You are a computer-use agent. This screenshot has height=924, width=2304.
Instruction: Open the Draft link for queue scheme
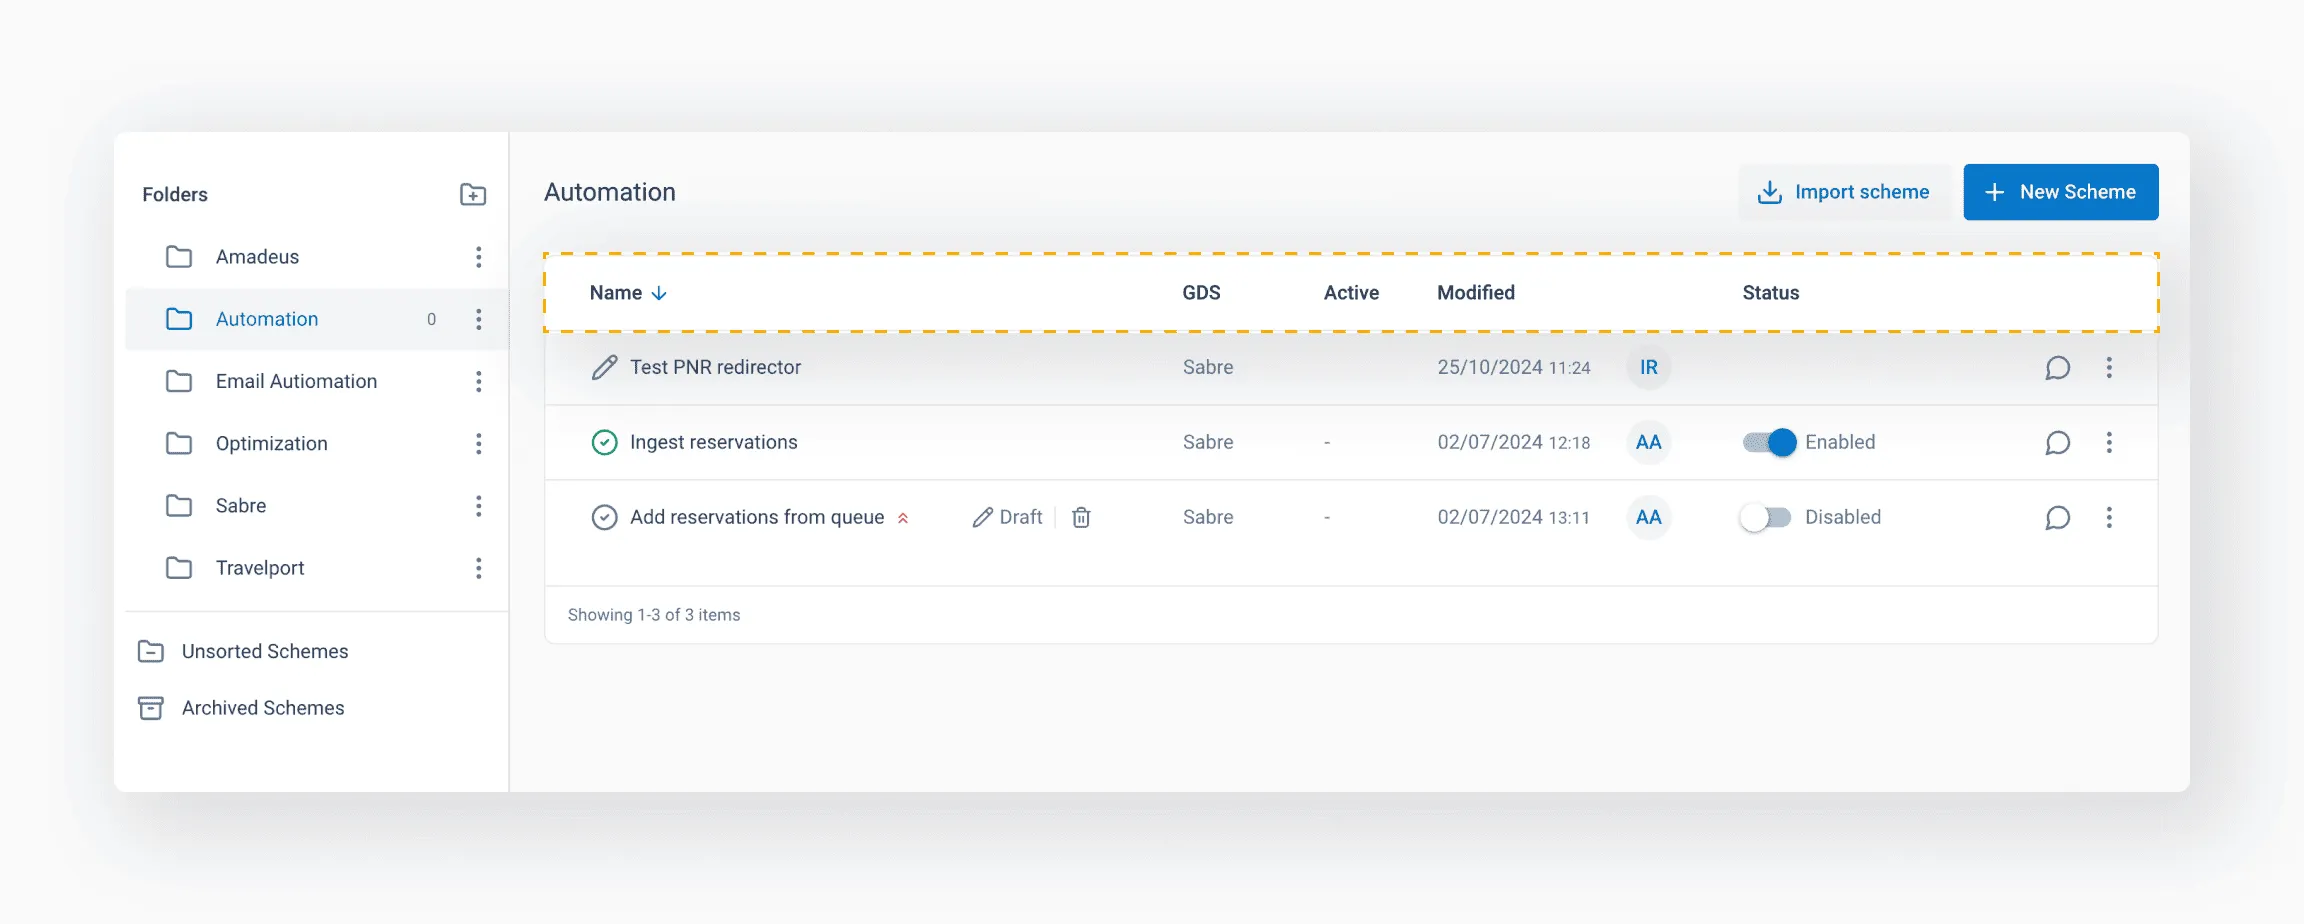coord(1008,517)
